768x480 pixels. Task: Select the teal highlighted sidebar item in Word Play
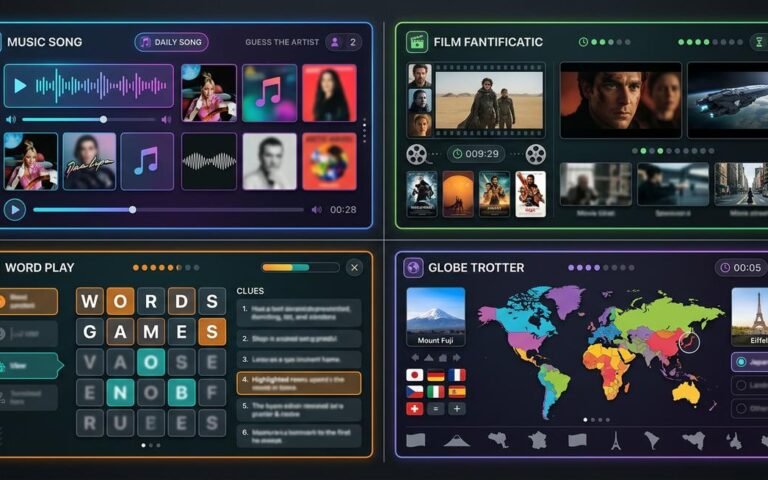[x=30, y=365]
